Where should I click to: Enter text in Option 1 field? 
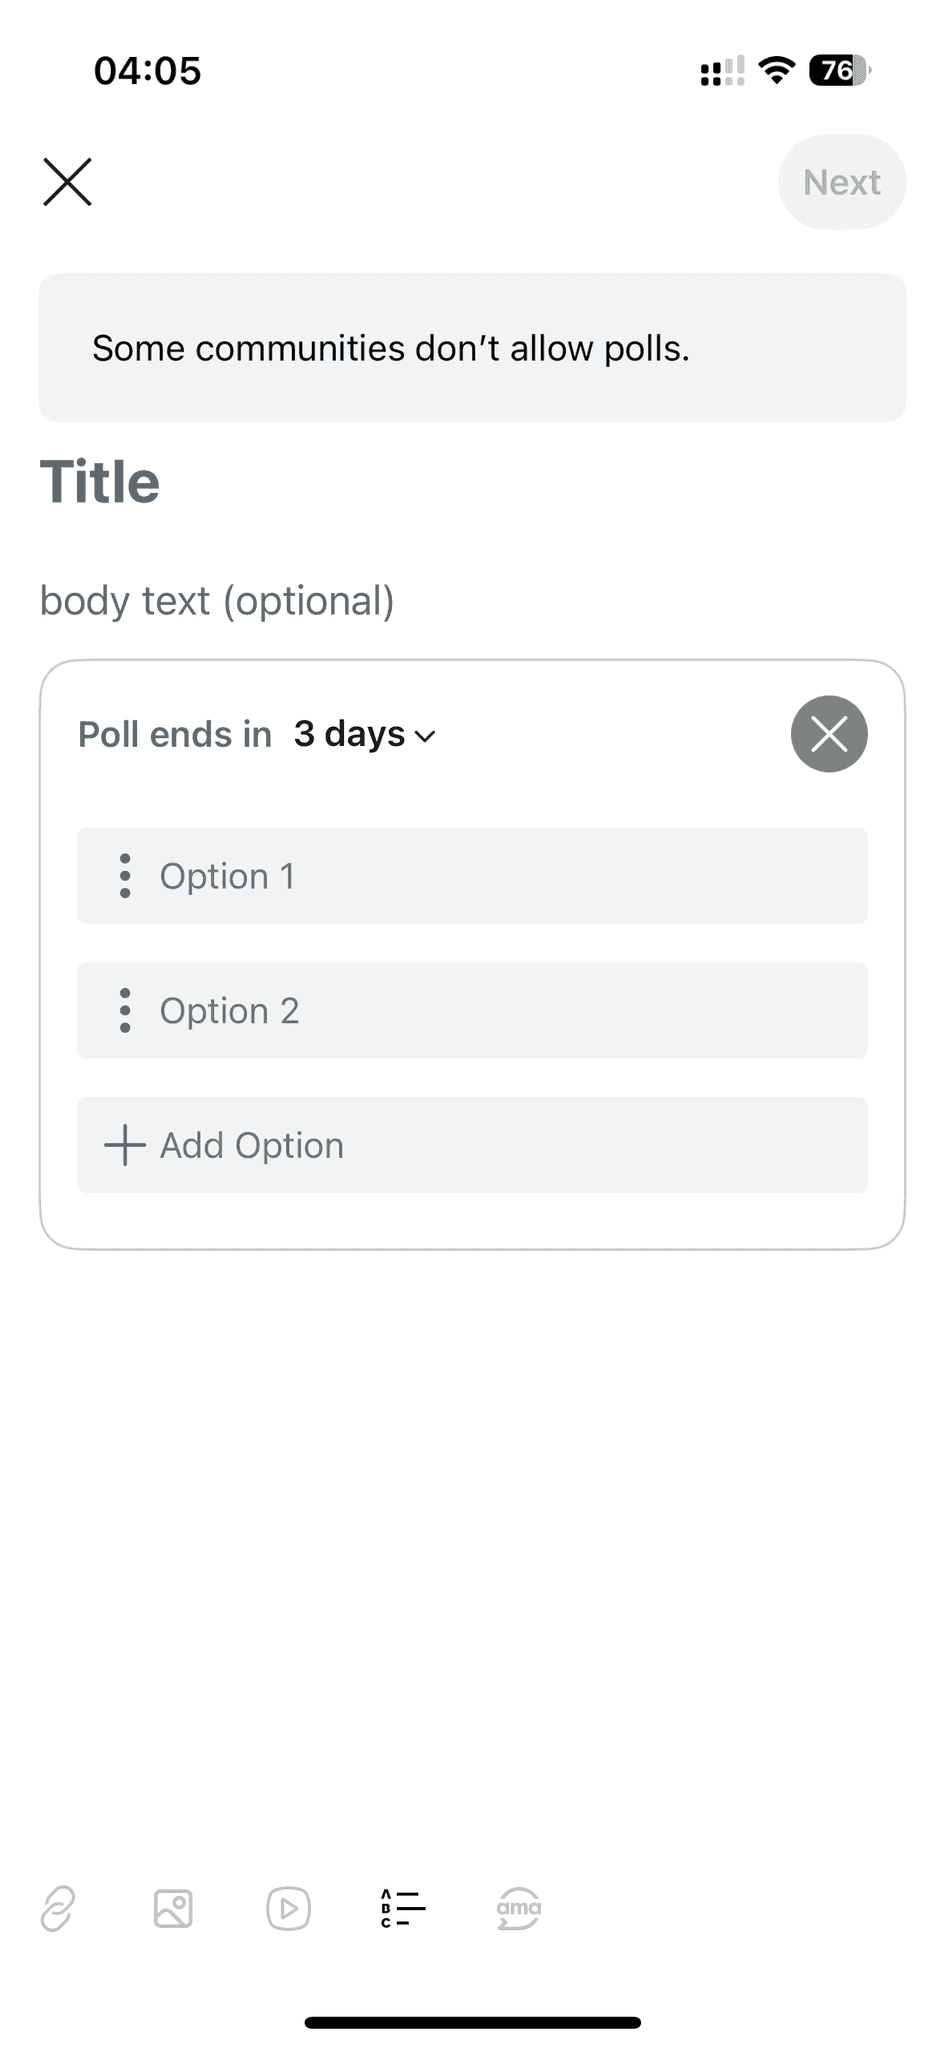pyautogui.click(x=500, y=876)
